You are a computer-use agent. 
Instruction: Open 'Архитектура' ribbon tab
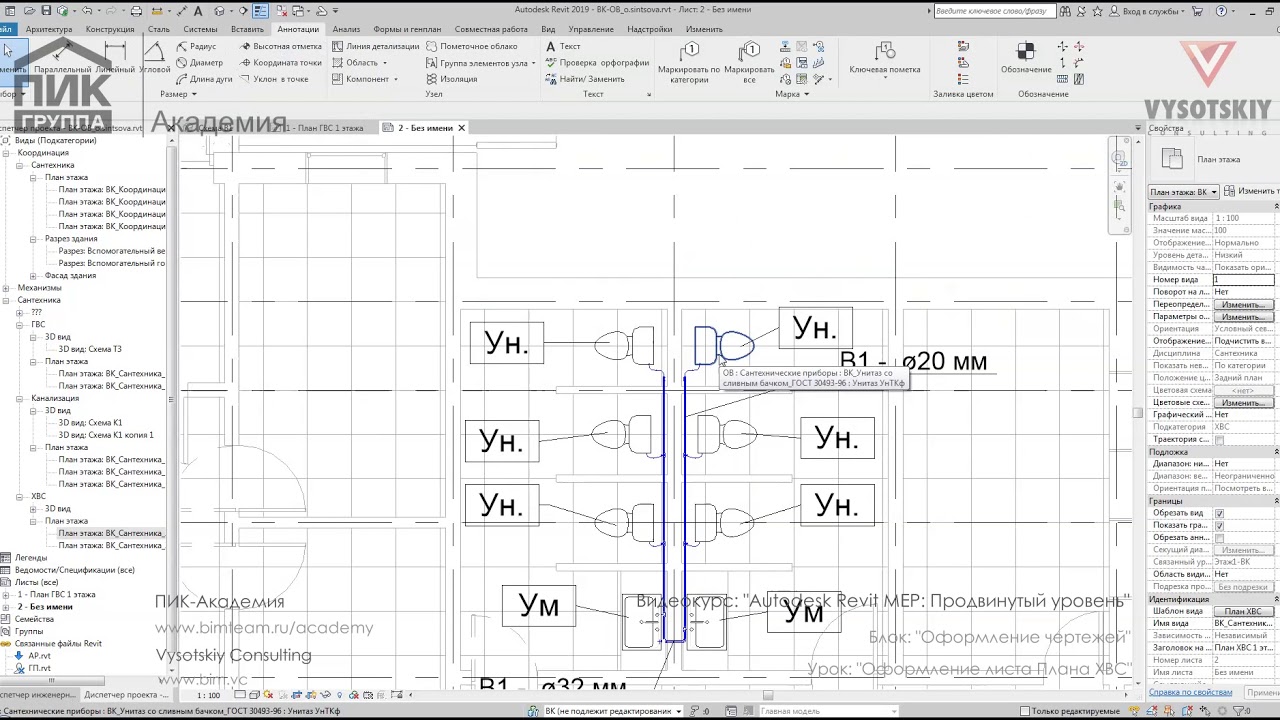(49, 29)
